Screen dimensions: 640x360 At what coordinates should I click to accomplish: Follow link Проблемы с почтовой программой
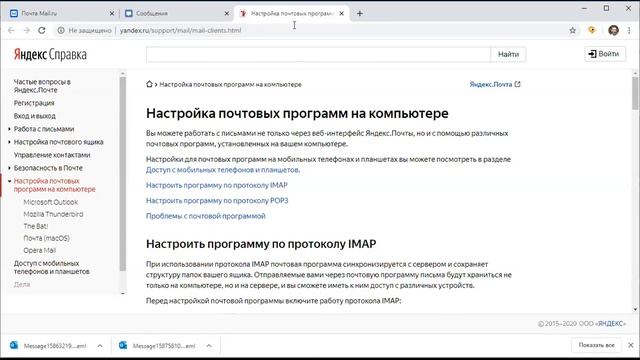[206, 216]
